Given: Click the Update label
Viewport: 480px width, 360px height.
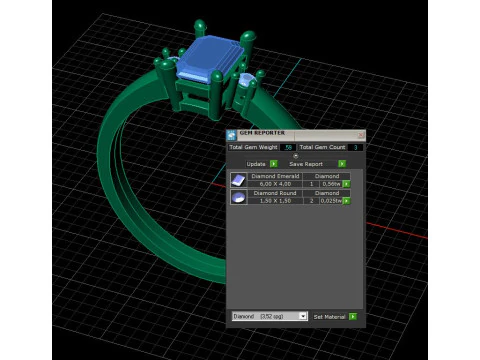Looking at the screenshot, I should 256,164.
